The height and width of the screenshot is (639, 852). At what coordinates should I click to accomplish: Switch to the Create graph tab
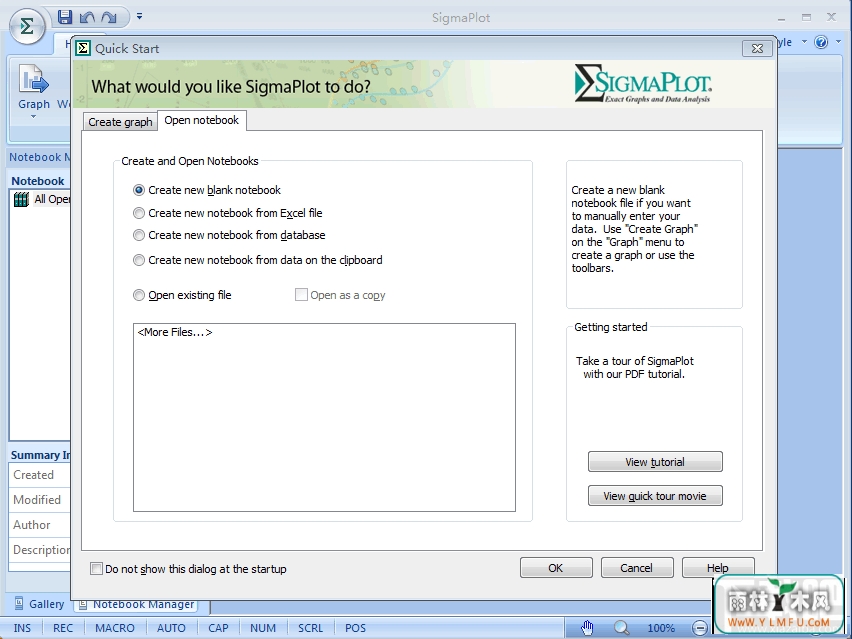(x=120, y=122)
